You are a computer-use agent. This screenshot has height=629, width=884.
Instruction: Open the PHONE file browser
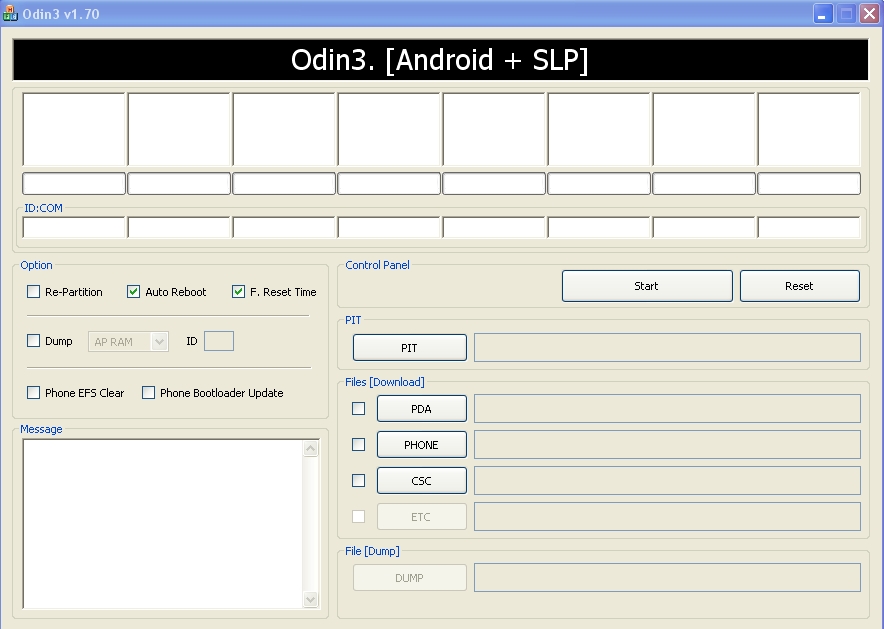click(421, 444)
